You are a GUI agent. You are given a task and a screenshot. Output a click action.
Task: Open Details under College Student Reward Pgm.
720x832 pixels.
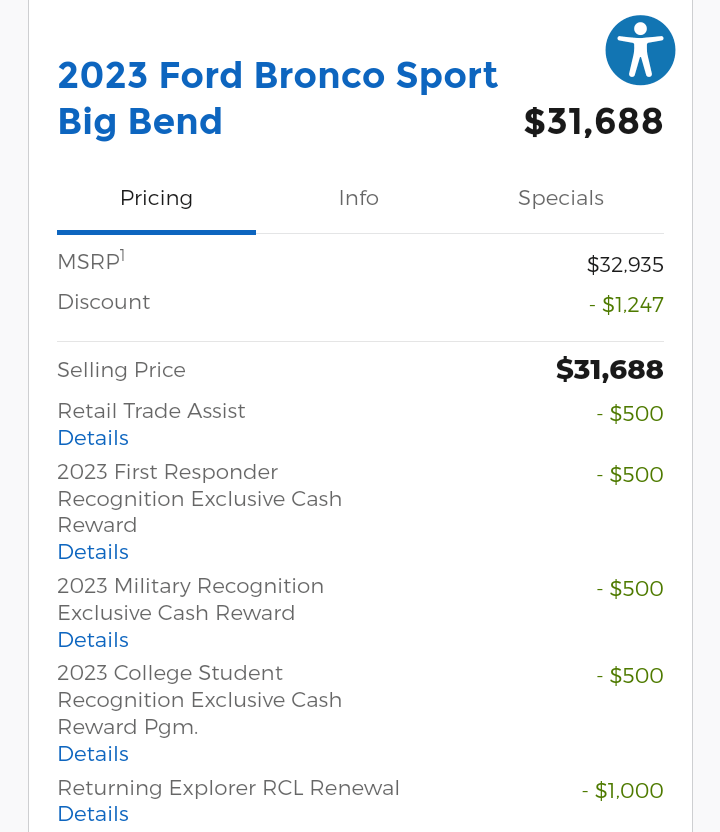[93, 754]
